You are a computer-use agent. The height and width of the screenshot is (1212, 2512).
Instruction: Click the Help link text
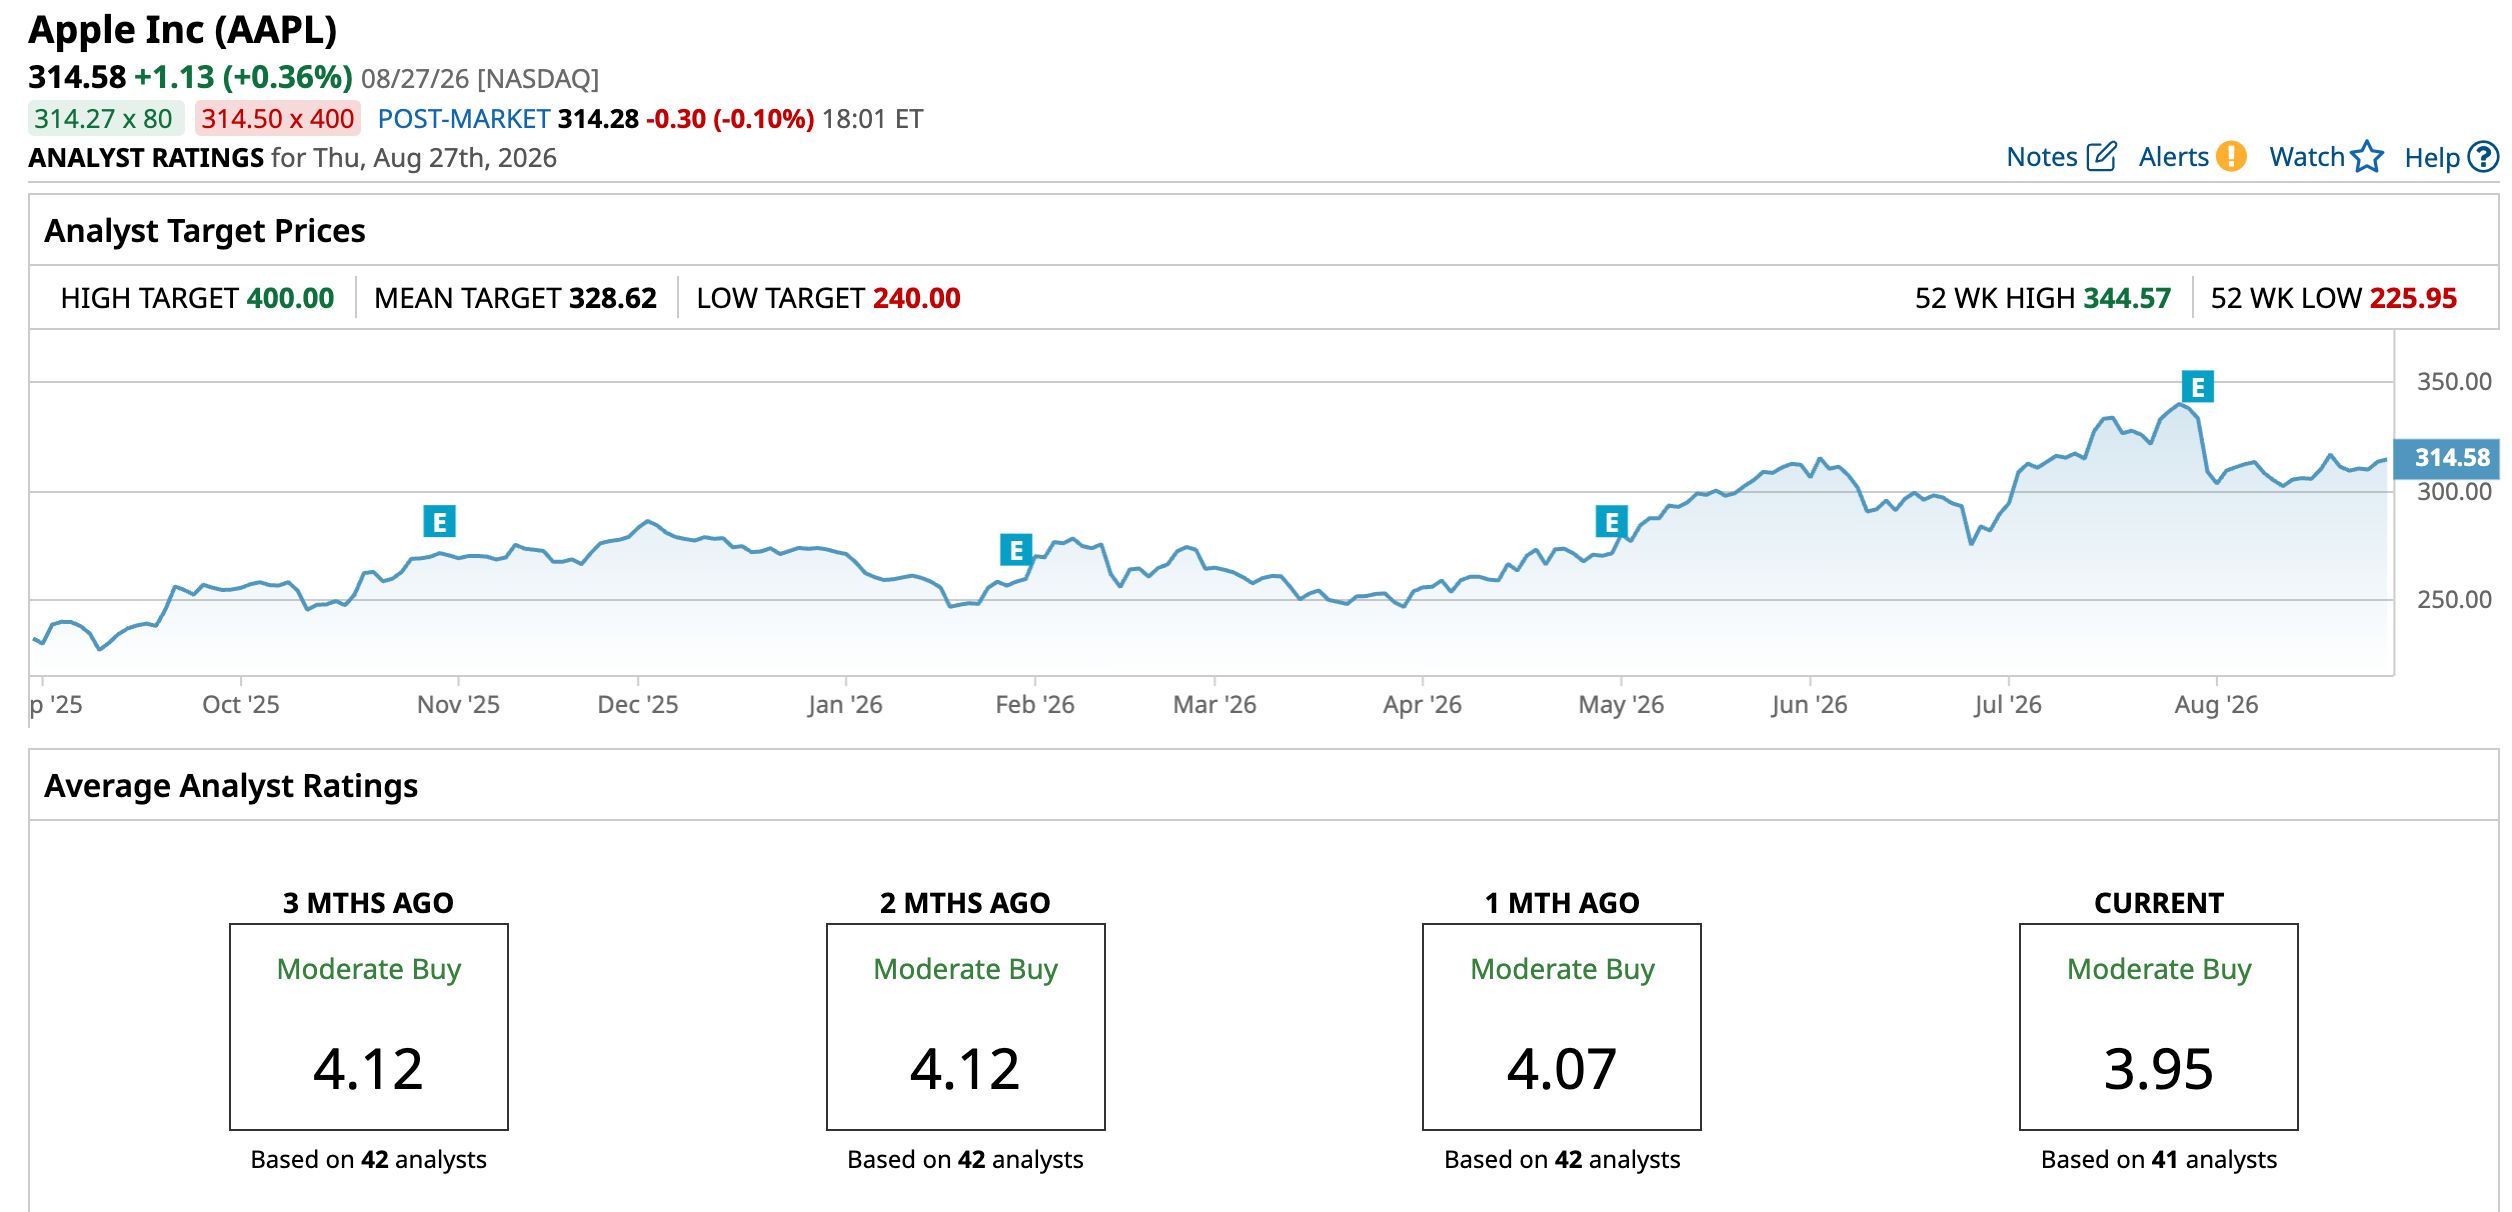coord(2431,157)
